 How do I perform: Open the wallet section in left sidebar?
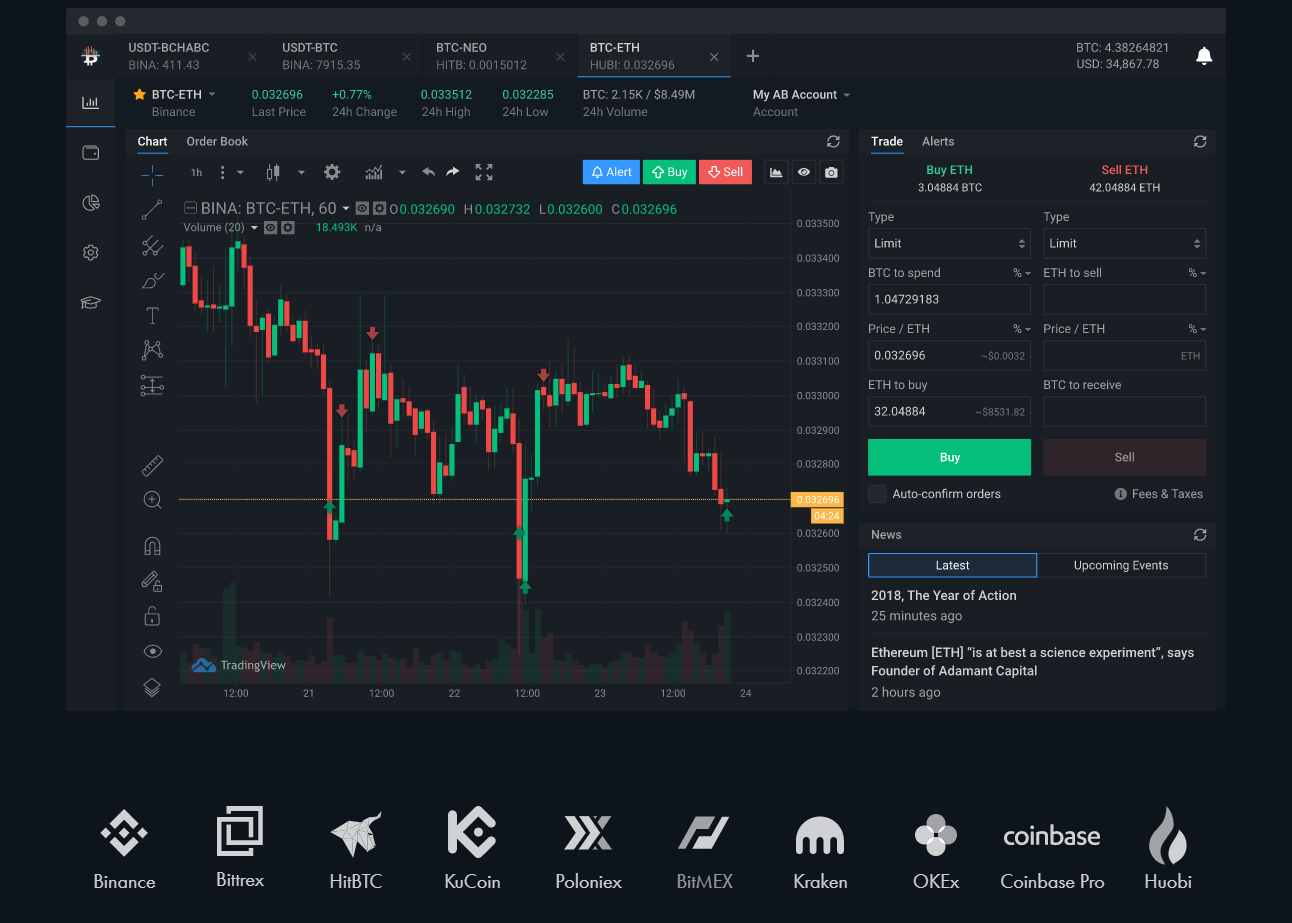click(90, 153)
